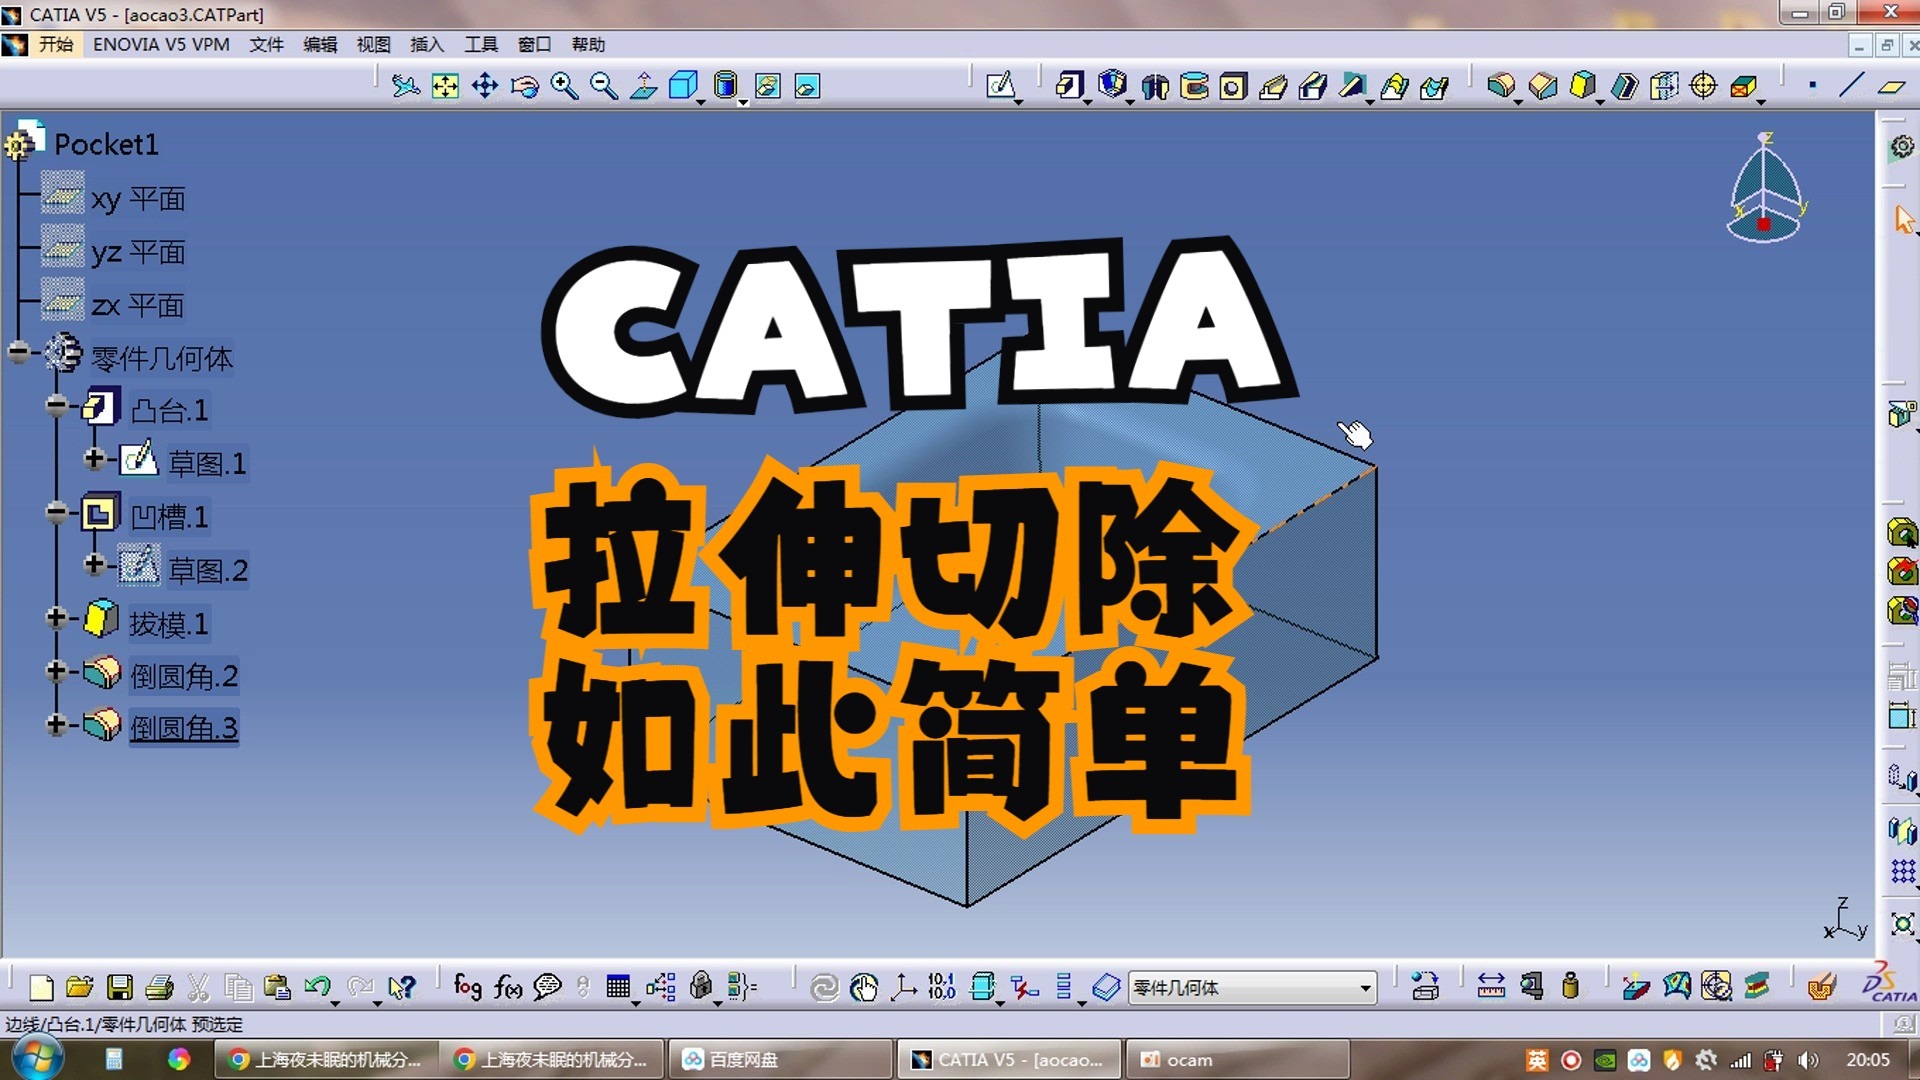Click the Point reference element icon
The image size is (1920, 1080).
click(1812, 86)
